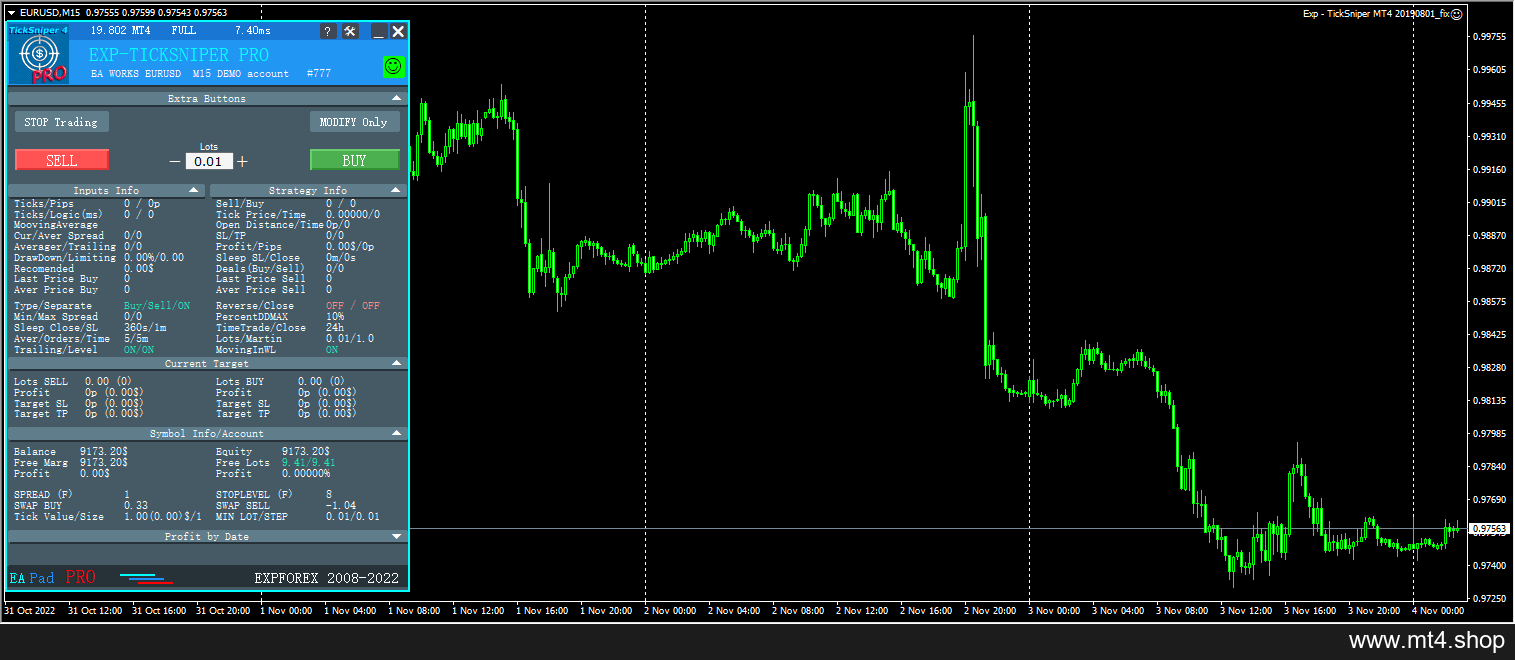Click the SWAP BUY 0.33 value
1515x660 pixels.
(136, 505)
